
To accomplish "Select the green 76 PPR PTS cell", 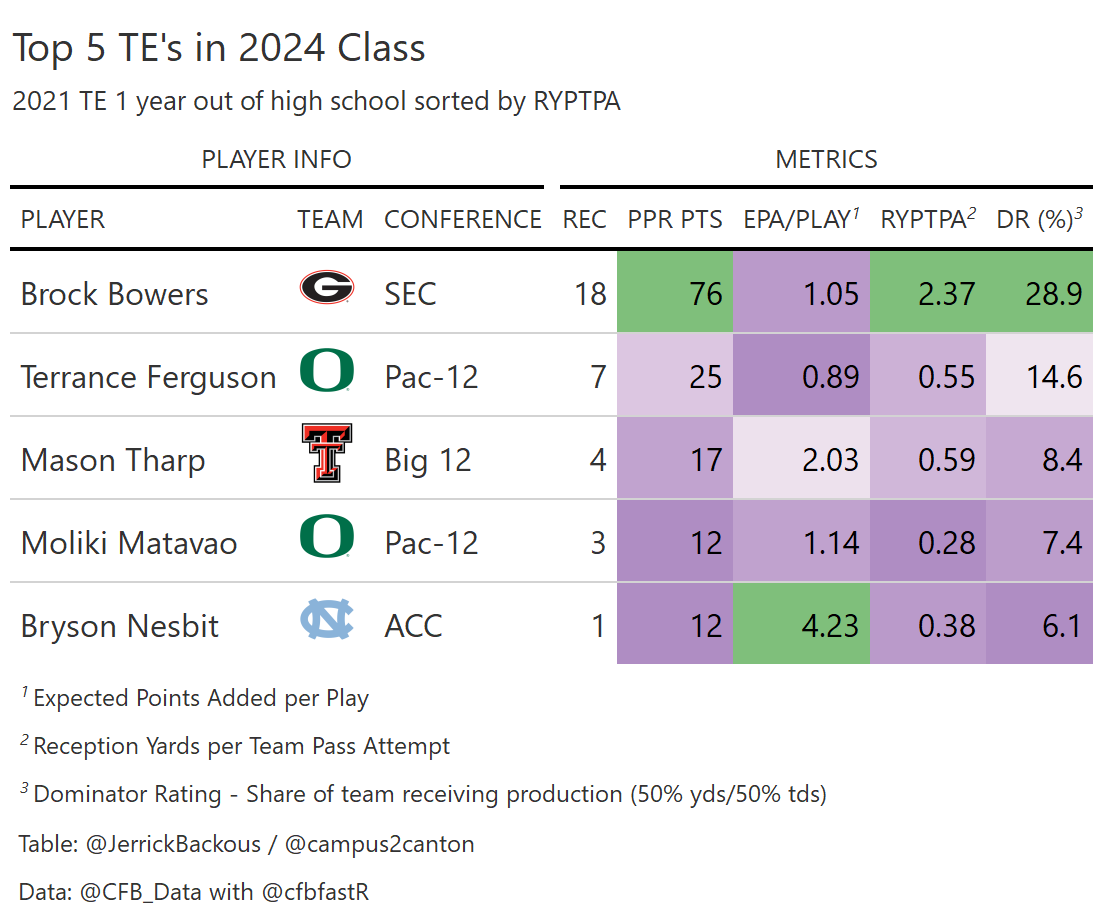I will point(676,292).
